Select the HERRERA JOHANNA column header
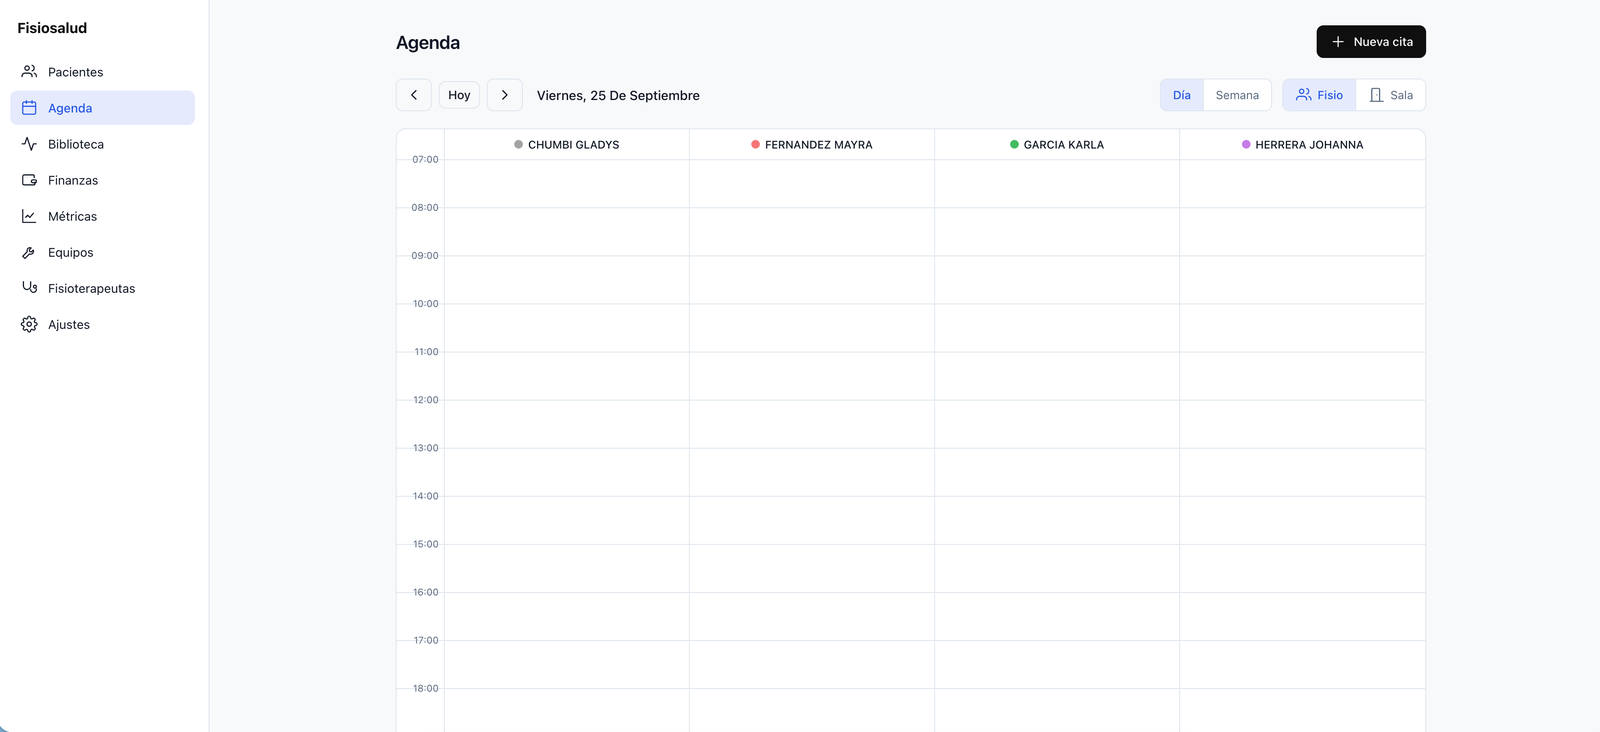The width and height of the screenshot is (1600, 732). click(x=1302, y=144)
